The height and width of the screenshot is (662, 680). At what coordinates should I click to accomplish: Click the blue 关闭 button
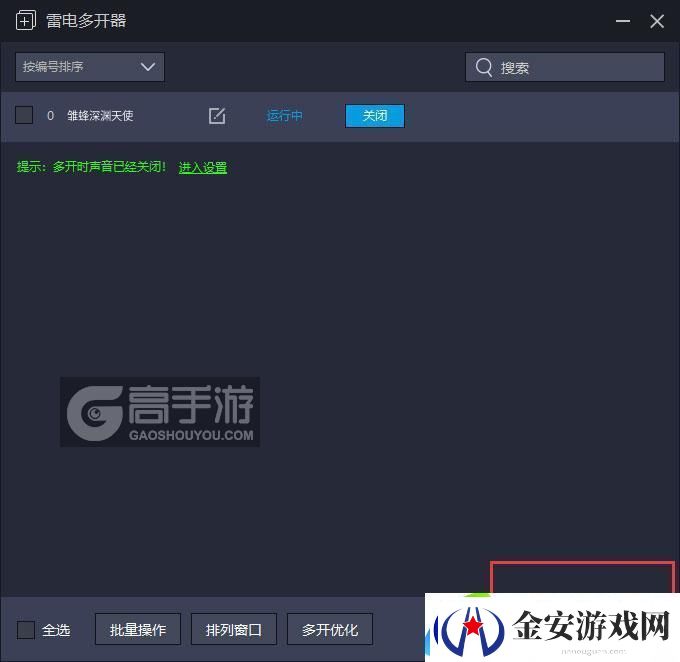375,116
